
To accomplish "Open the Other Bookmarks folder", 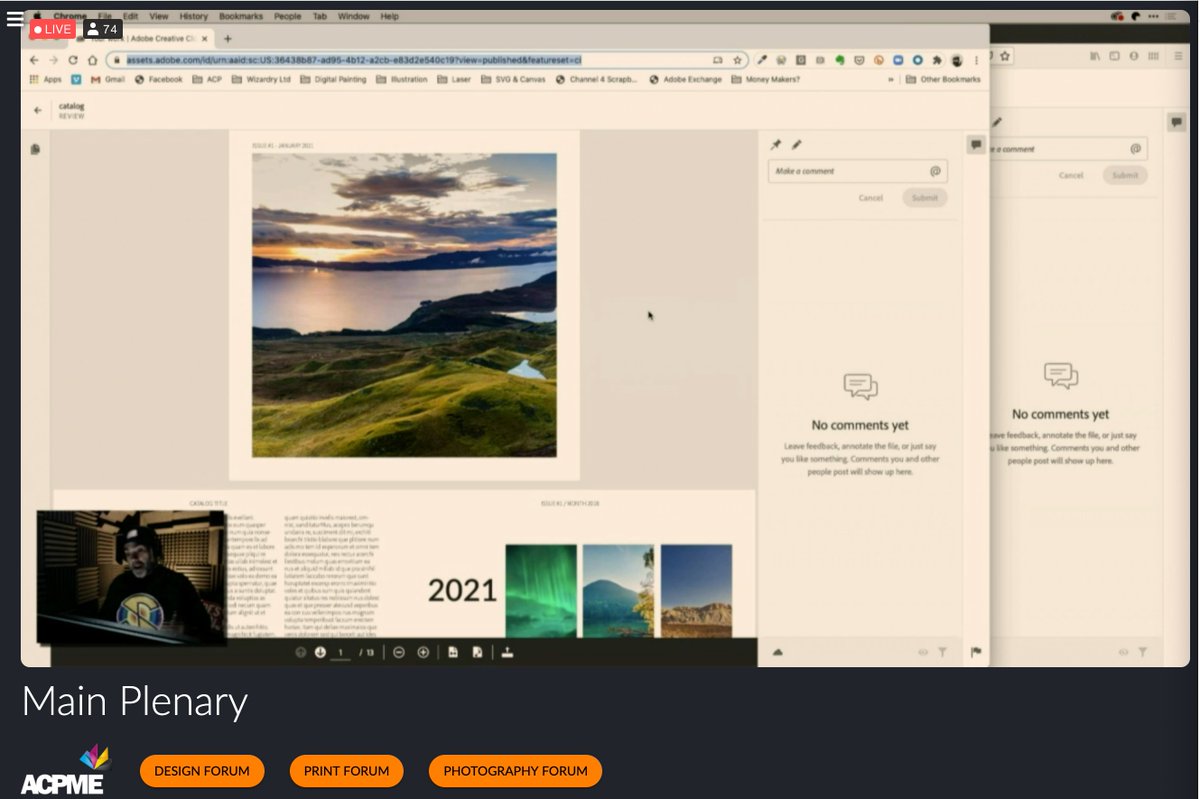I will 944,79.
